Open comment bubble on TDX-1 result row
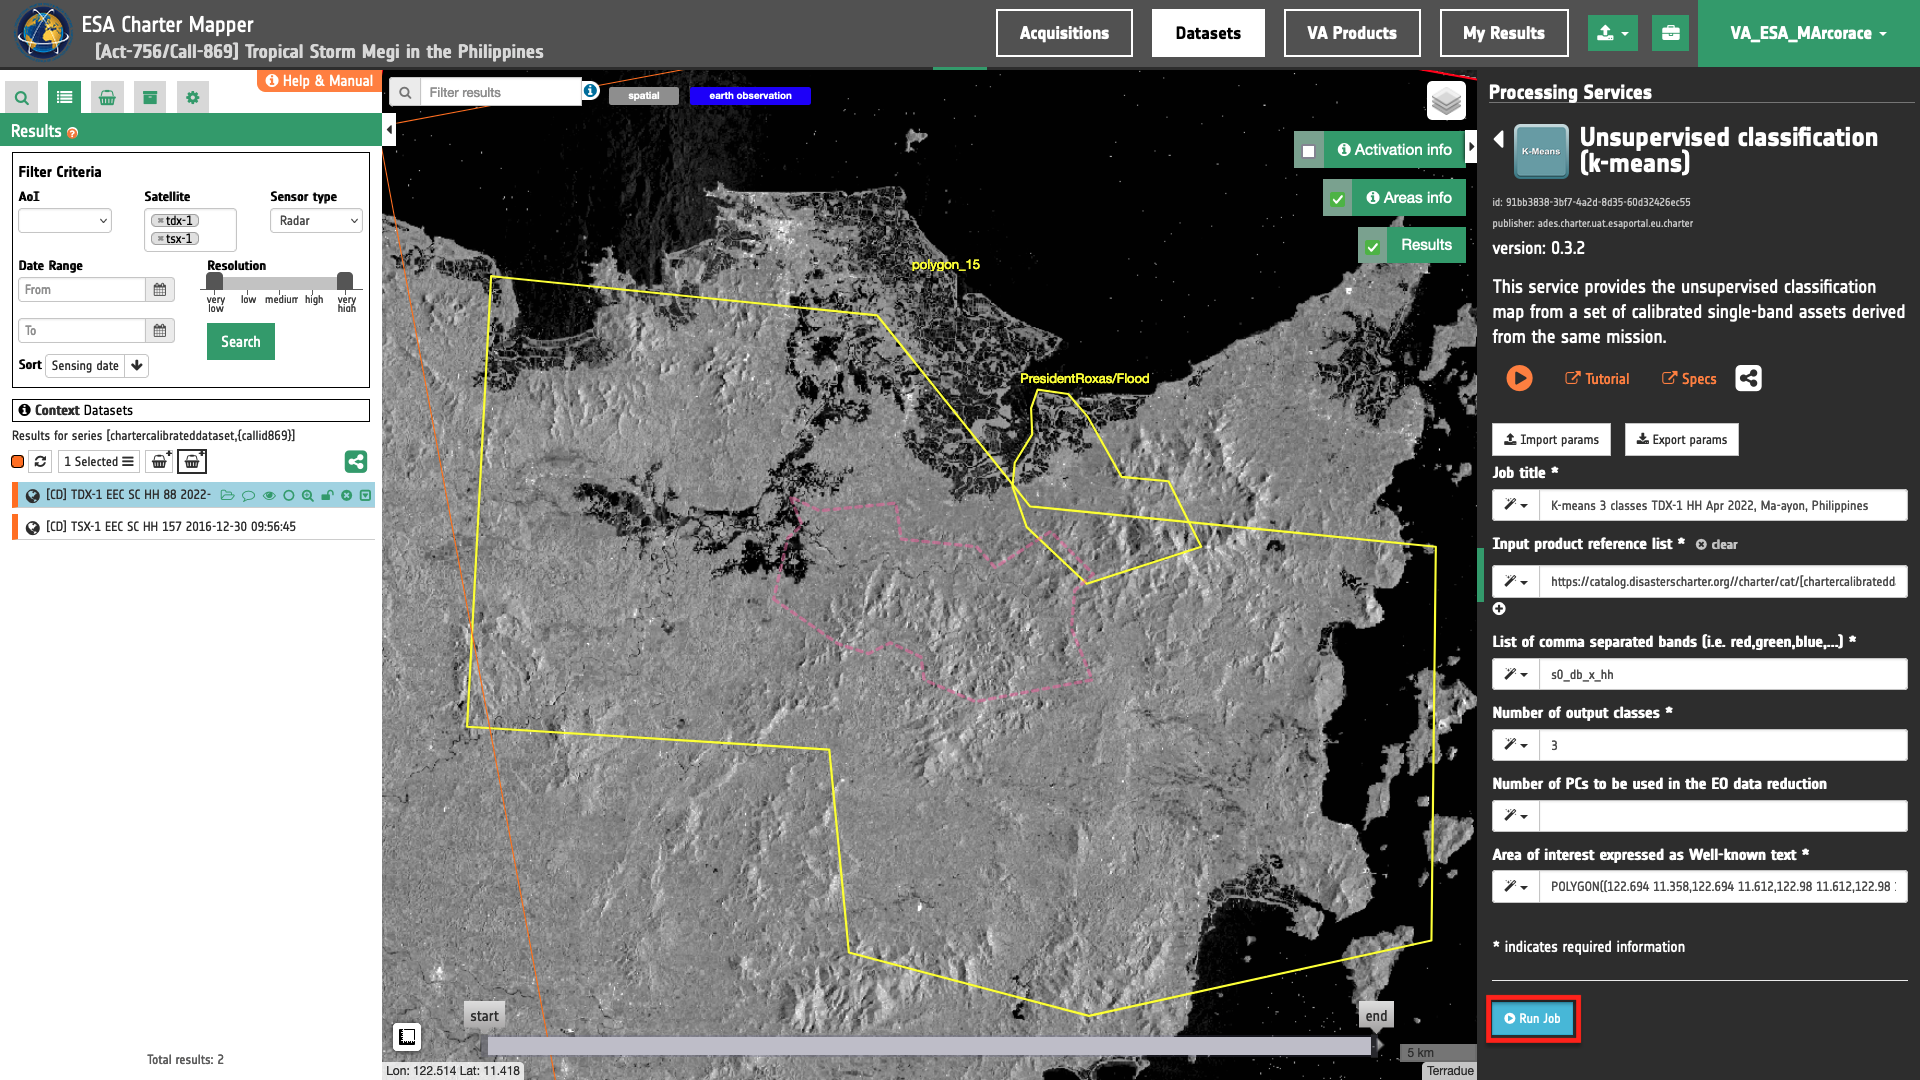The height and width of the screenshot is (1080, 1920). tap(248, 495)
